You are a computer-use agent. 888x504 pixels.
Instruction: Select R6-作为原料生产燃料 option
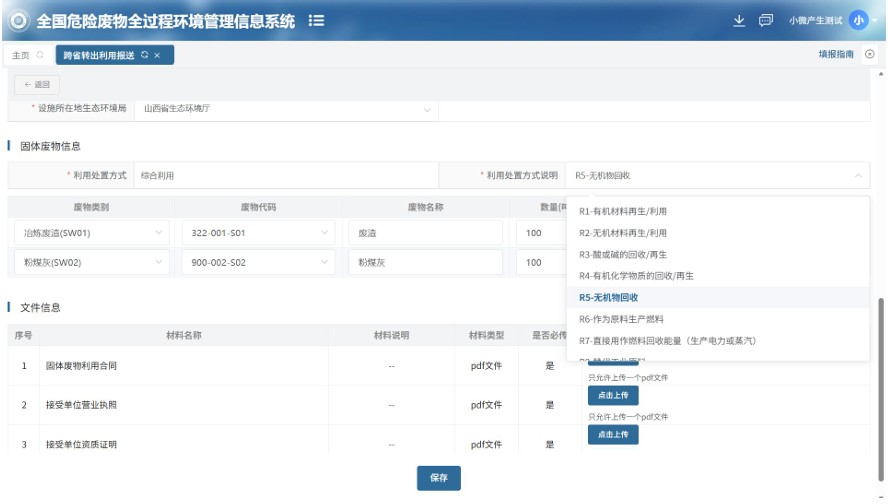pyautogui.click(x=718, y=319)
